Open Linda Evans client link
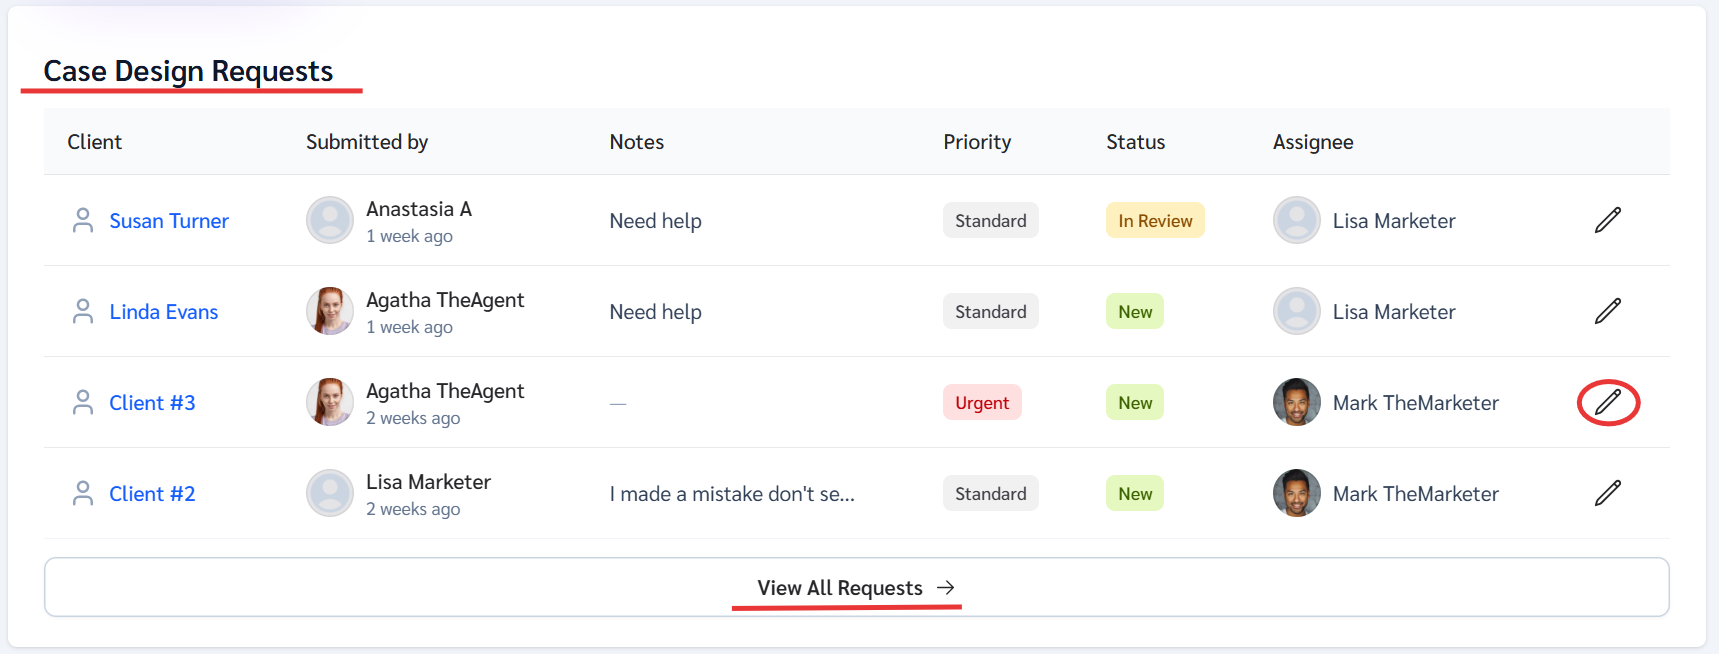Viewport: 1719px width, 654px height. (163, 312)
